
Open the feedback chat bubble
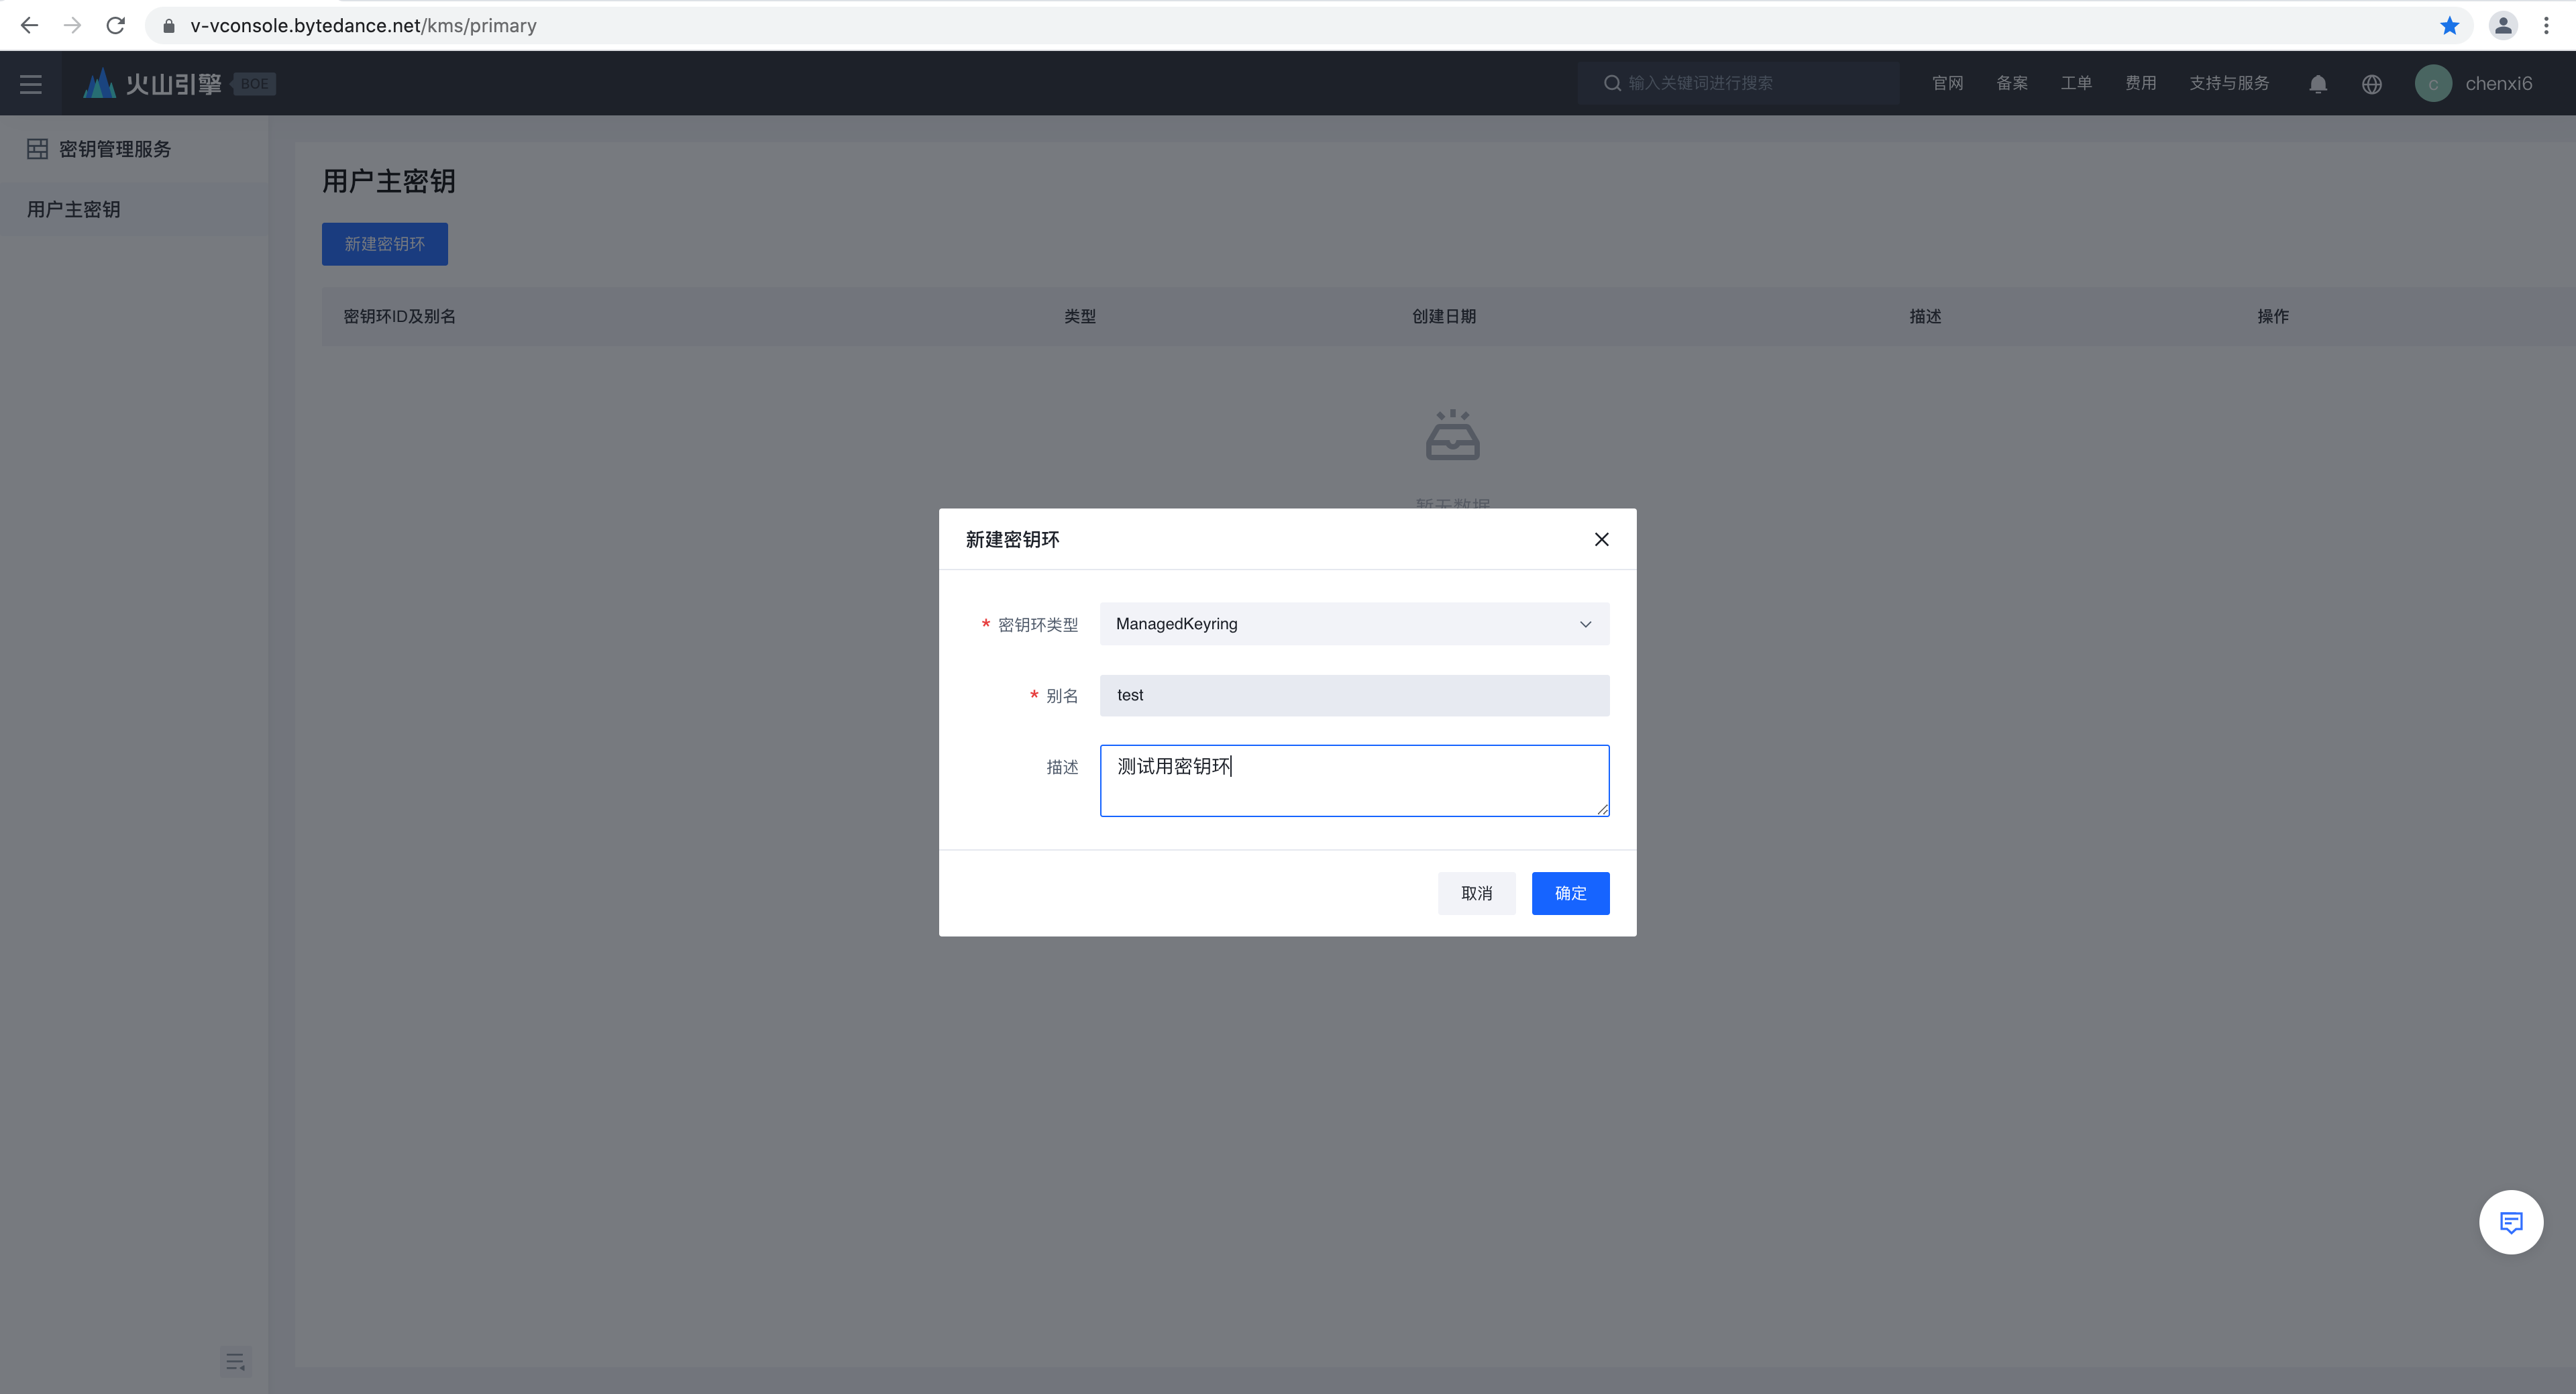[2511, 1222]
